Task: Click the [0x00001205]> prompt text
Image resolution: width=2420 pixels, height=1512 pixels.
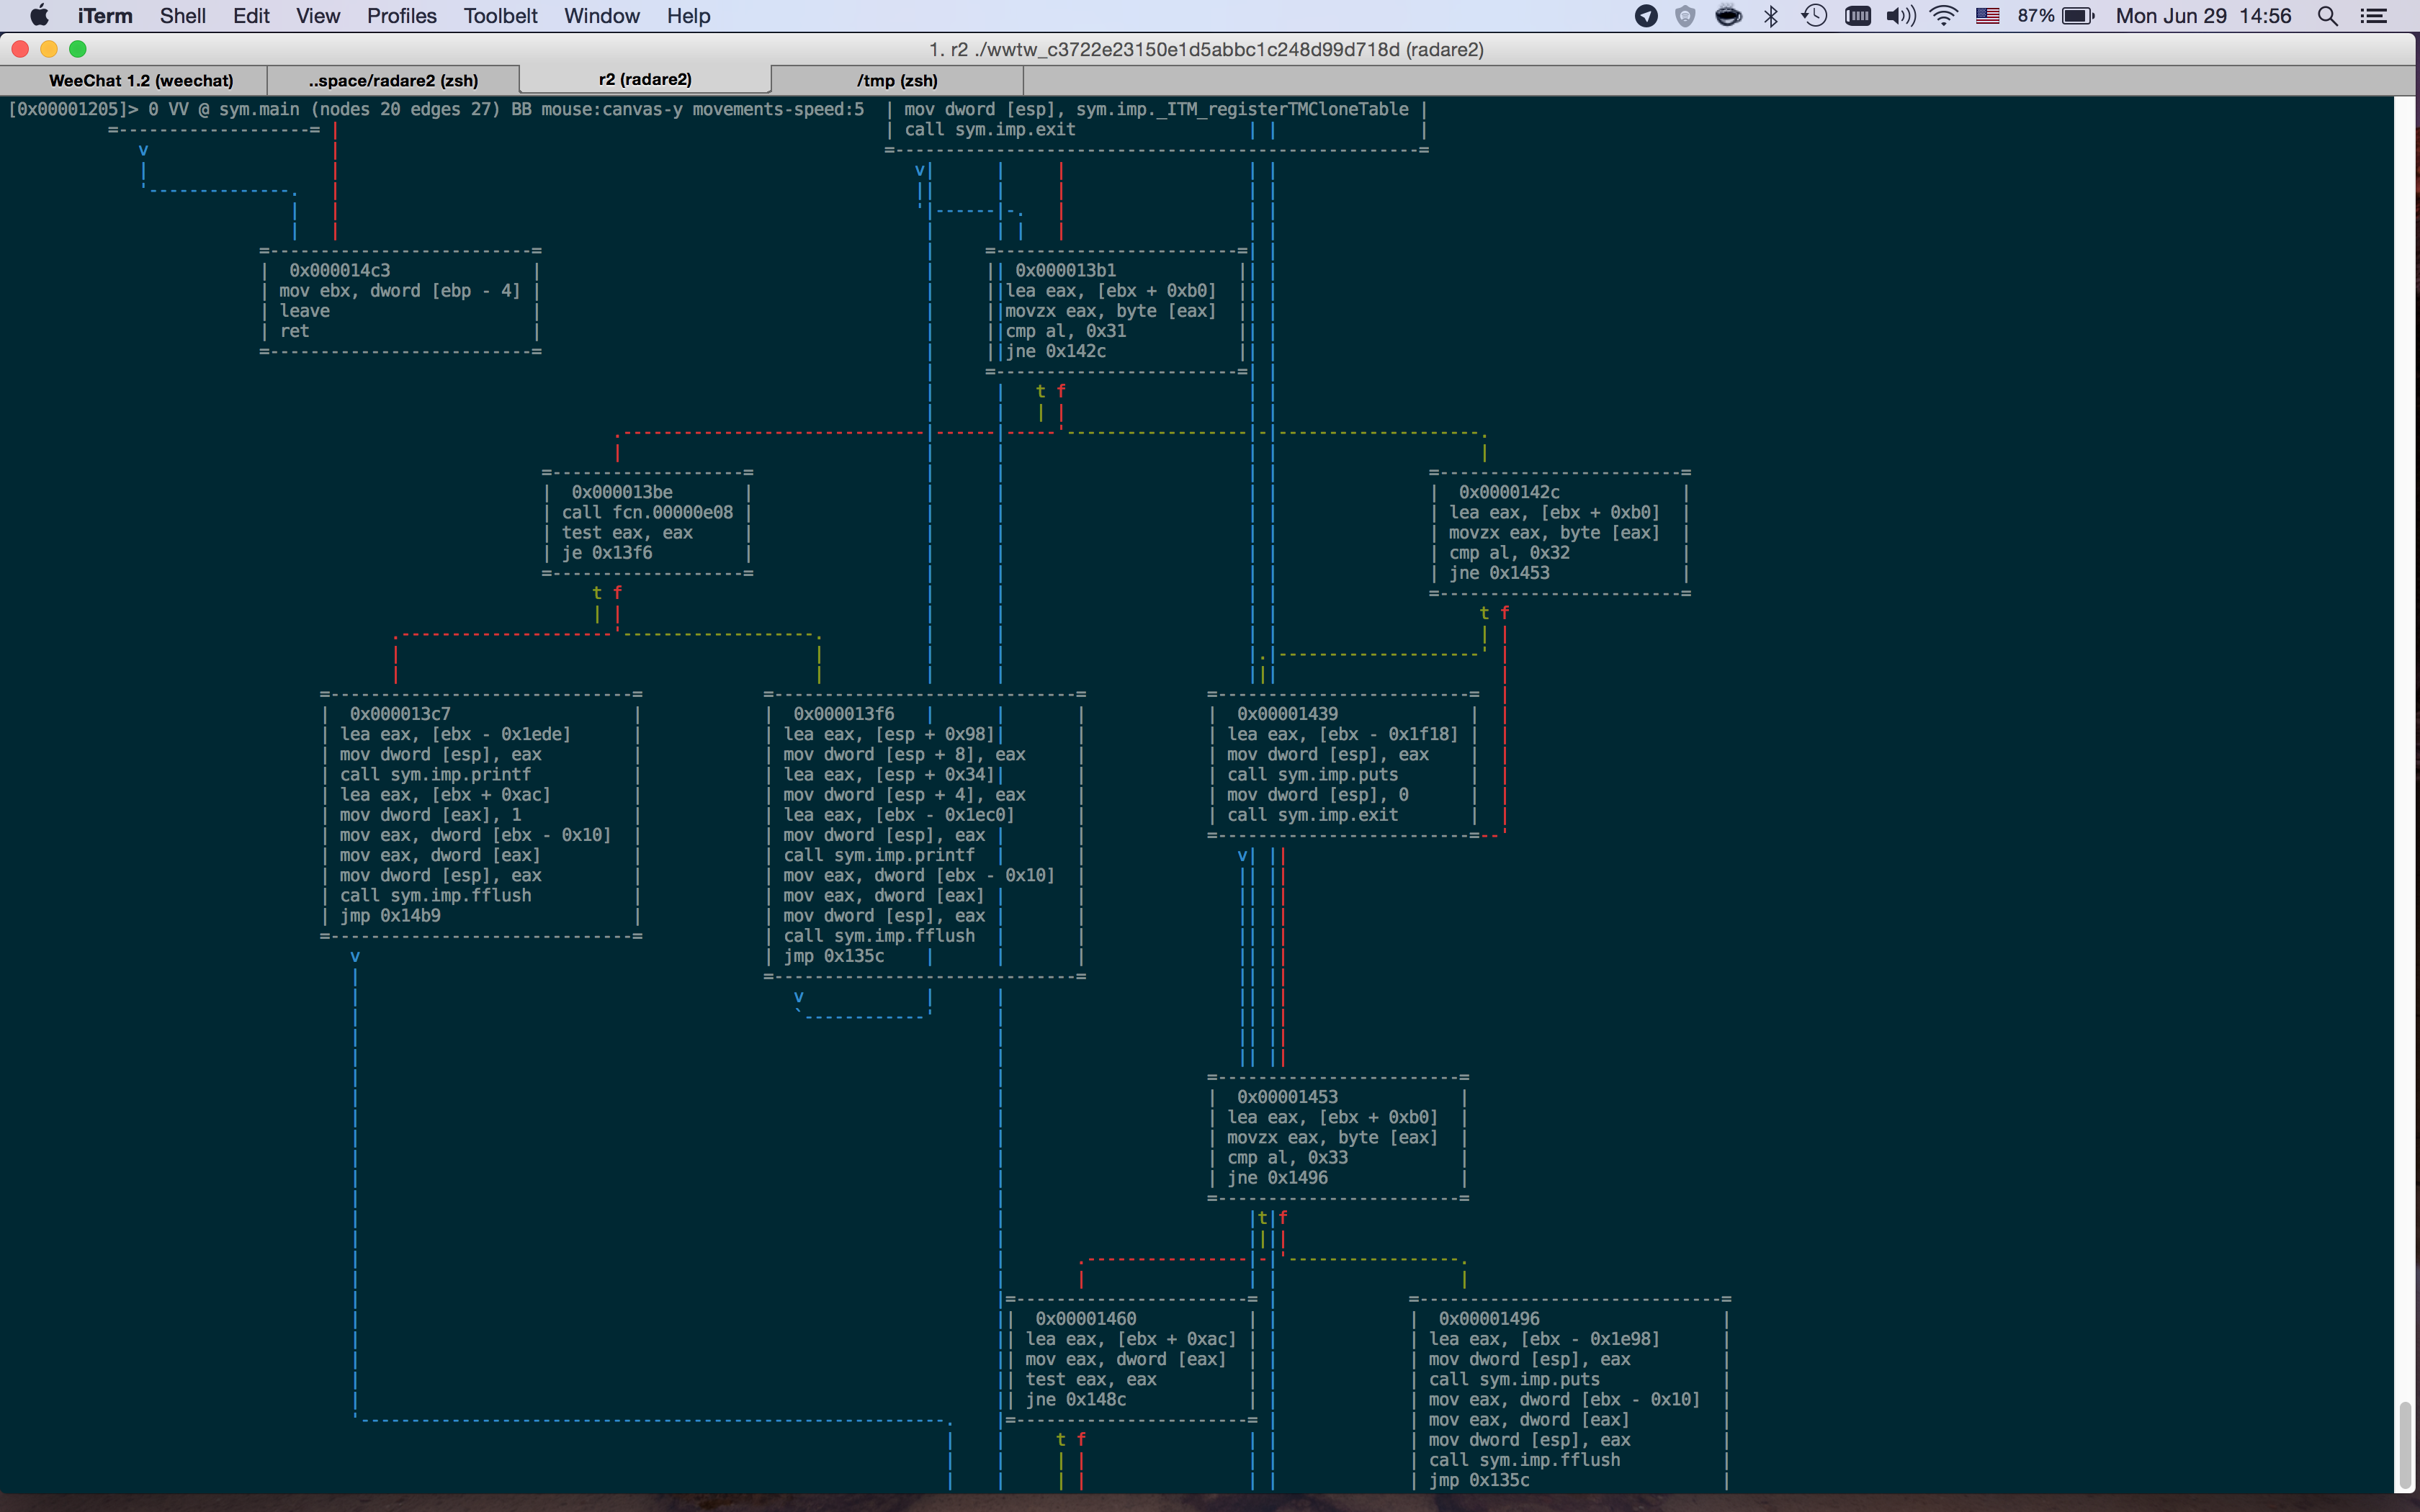Action: 73,109
